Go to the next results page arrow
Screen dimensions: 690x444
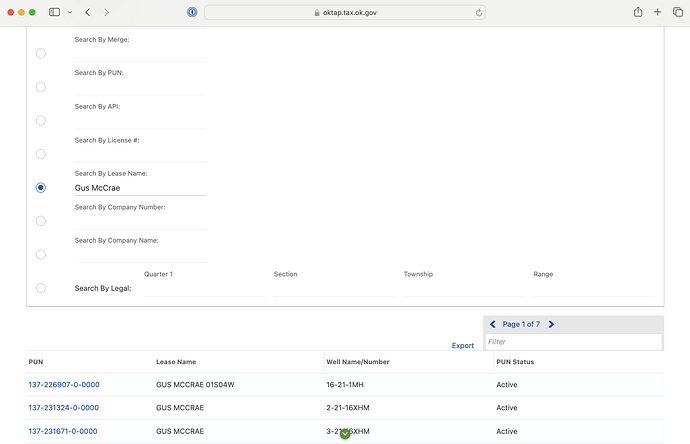[x=551, y=324]
